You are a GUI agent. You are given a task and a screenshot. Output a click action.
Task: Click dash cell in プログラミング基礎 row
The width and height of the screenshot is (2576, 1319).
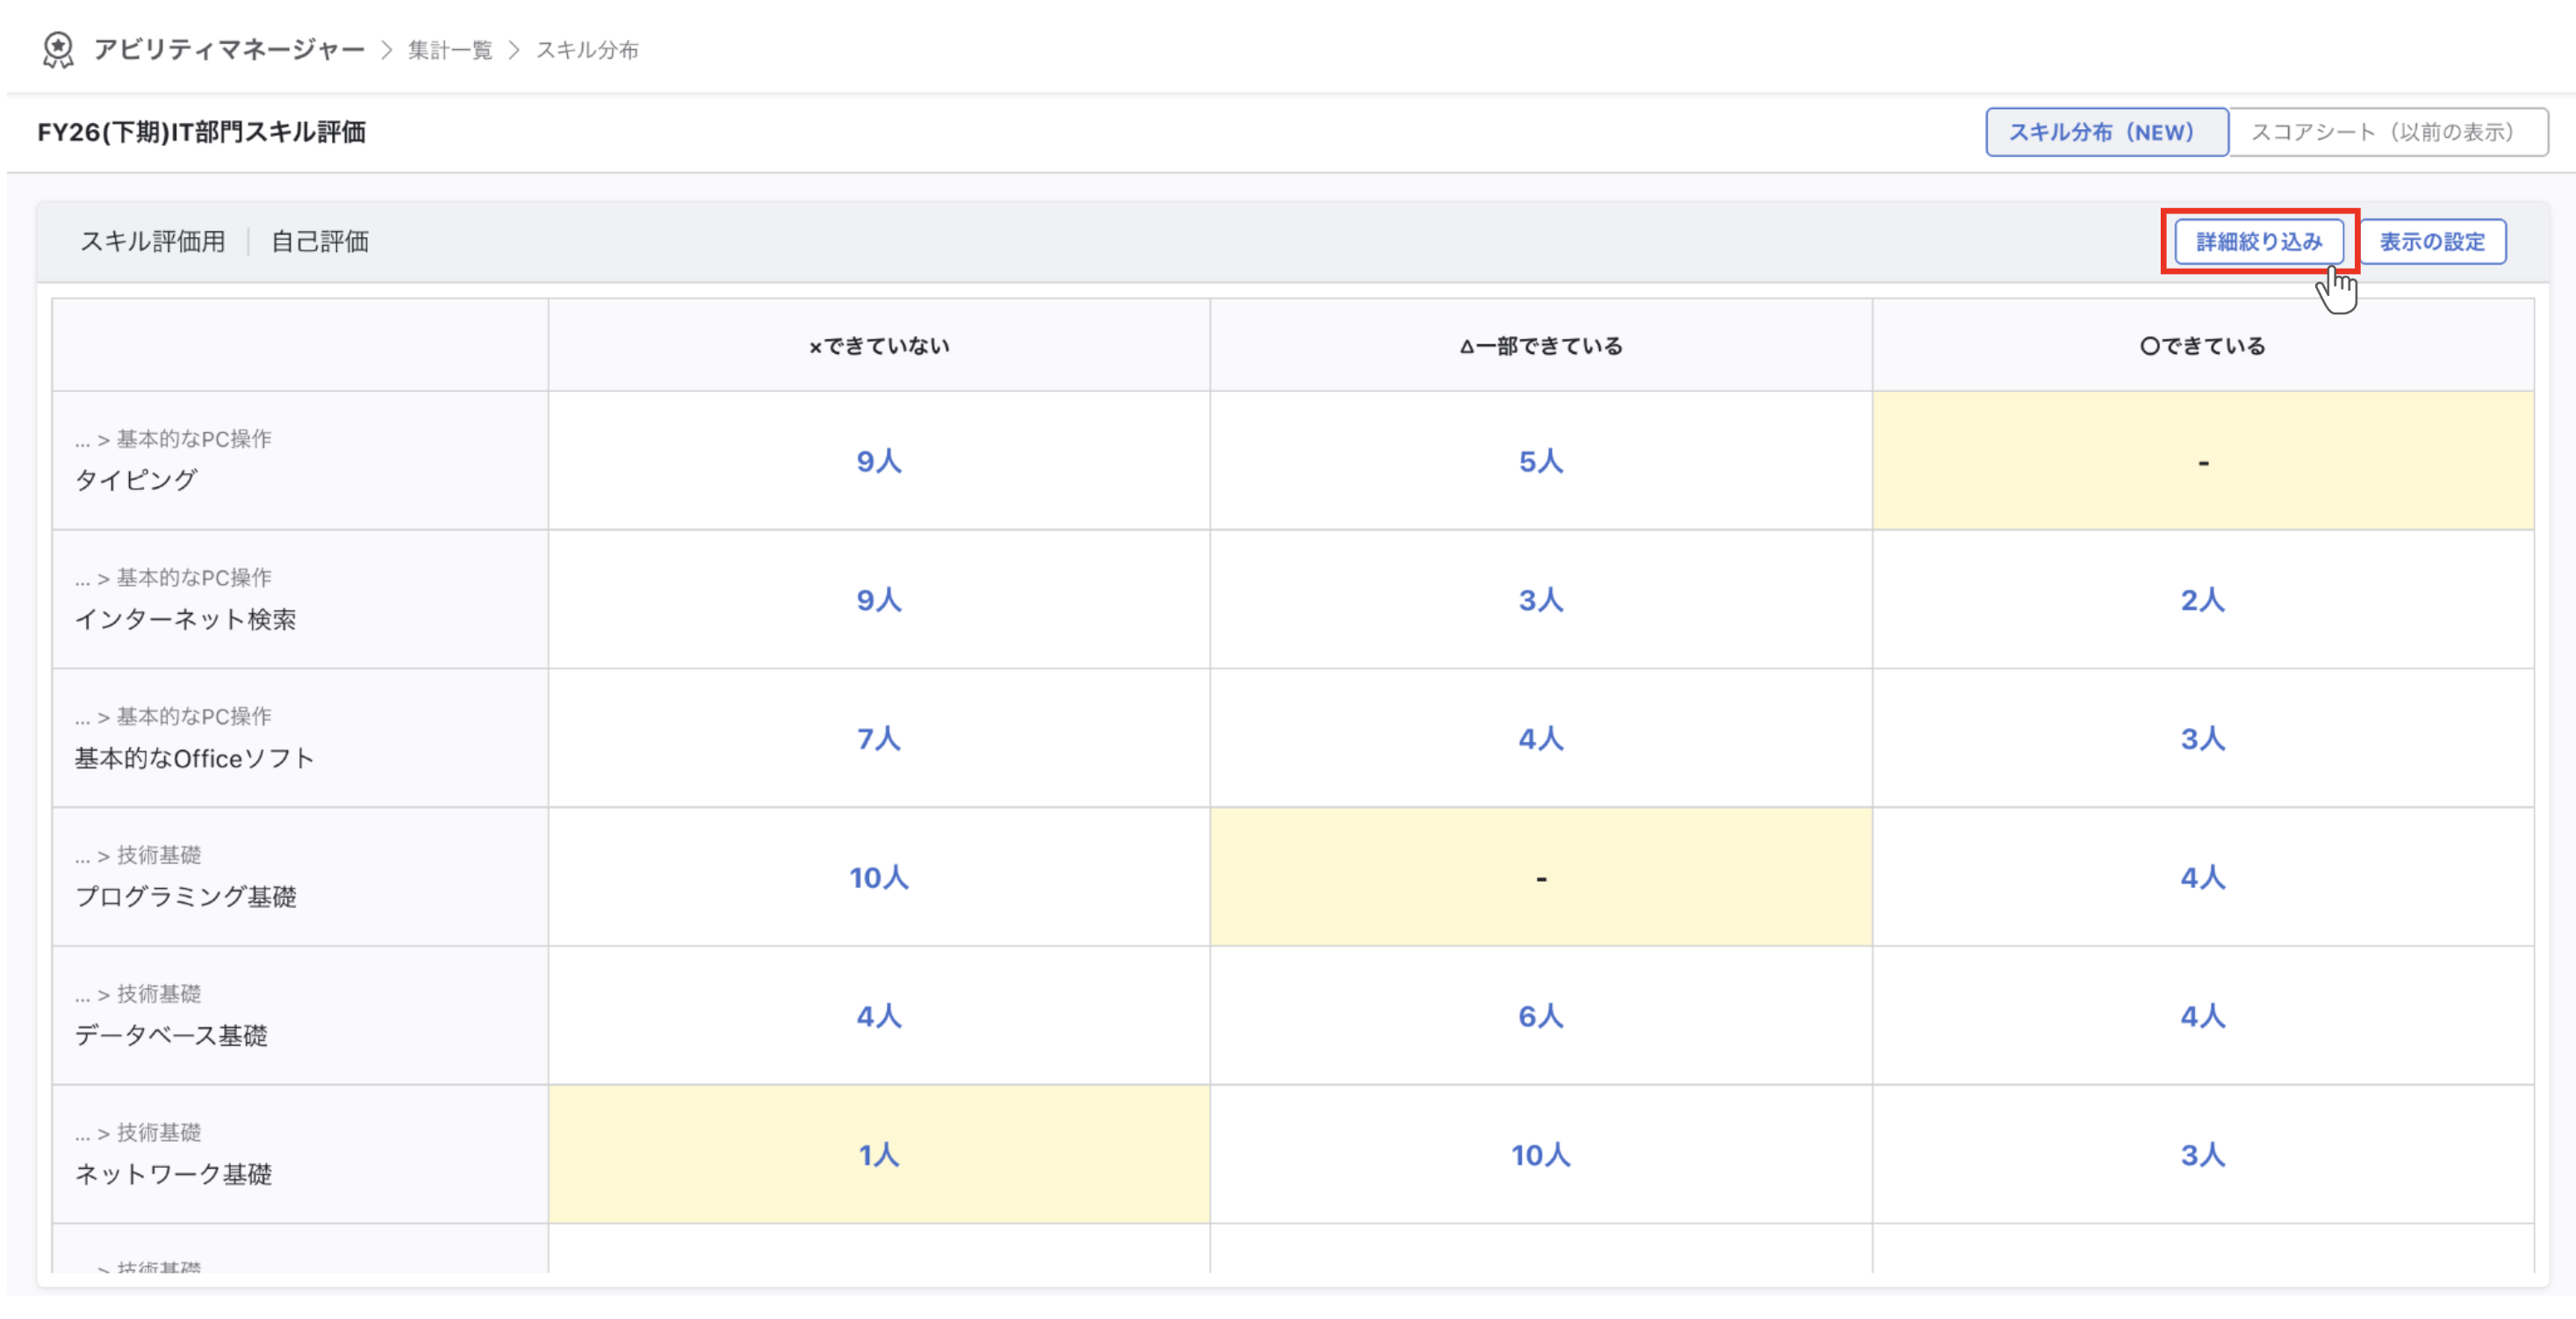coord(1541,877)
